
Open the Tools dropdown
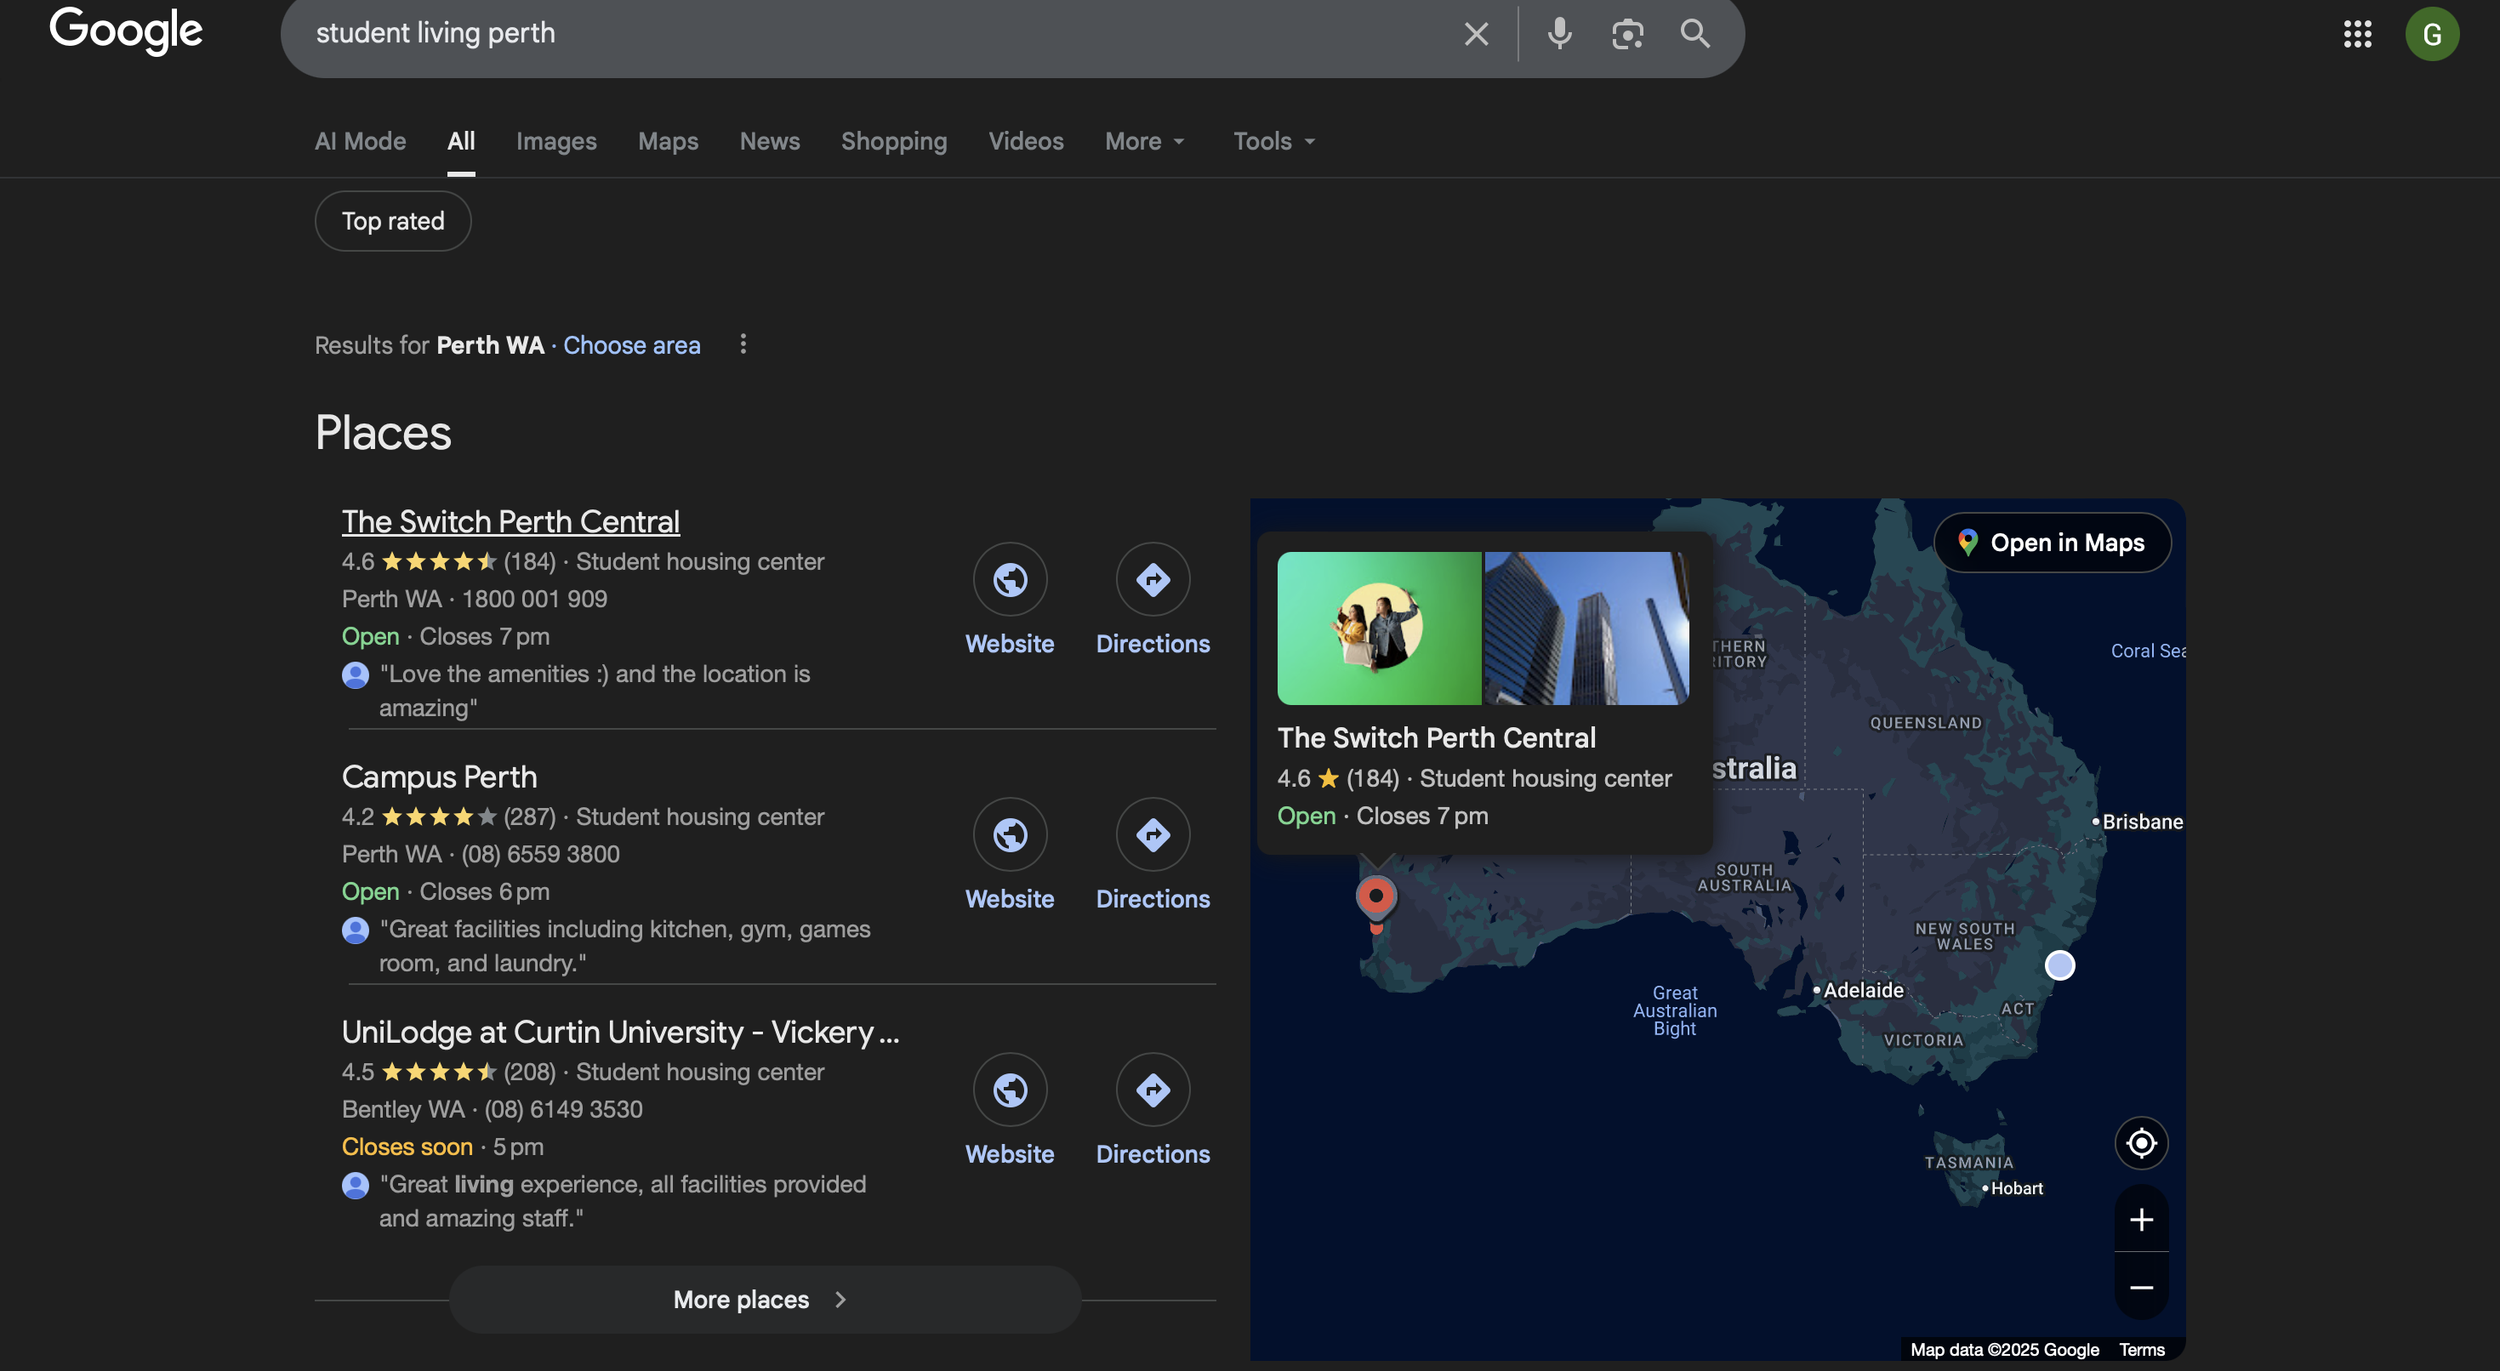[x=1273, y=141]
